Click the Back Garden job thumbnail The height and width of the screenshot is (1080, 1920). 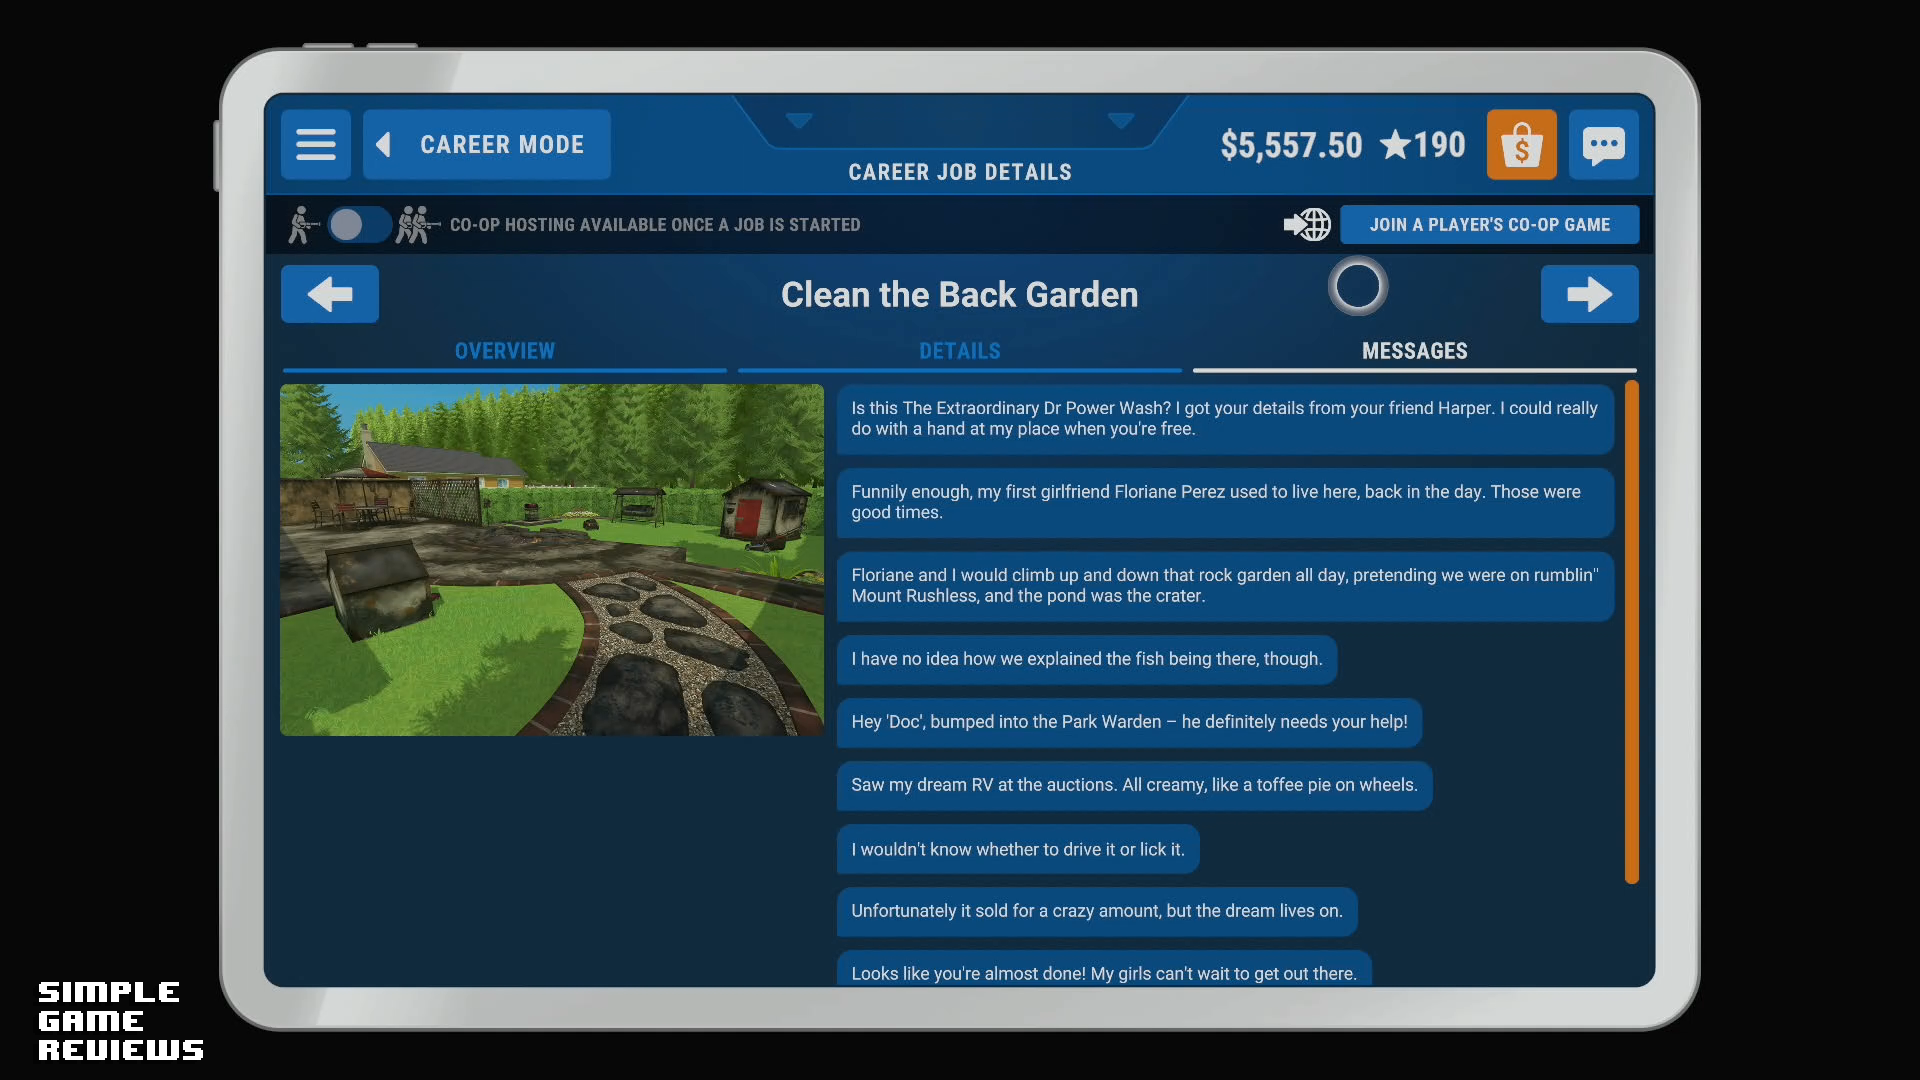(553, 559)
